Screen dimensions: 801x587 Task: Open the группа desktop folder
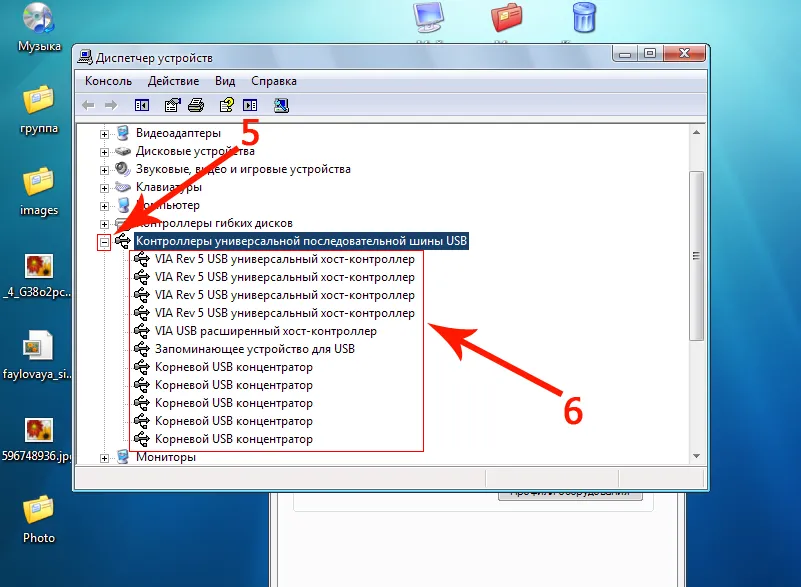click(39, 109)
